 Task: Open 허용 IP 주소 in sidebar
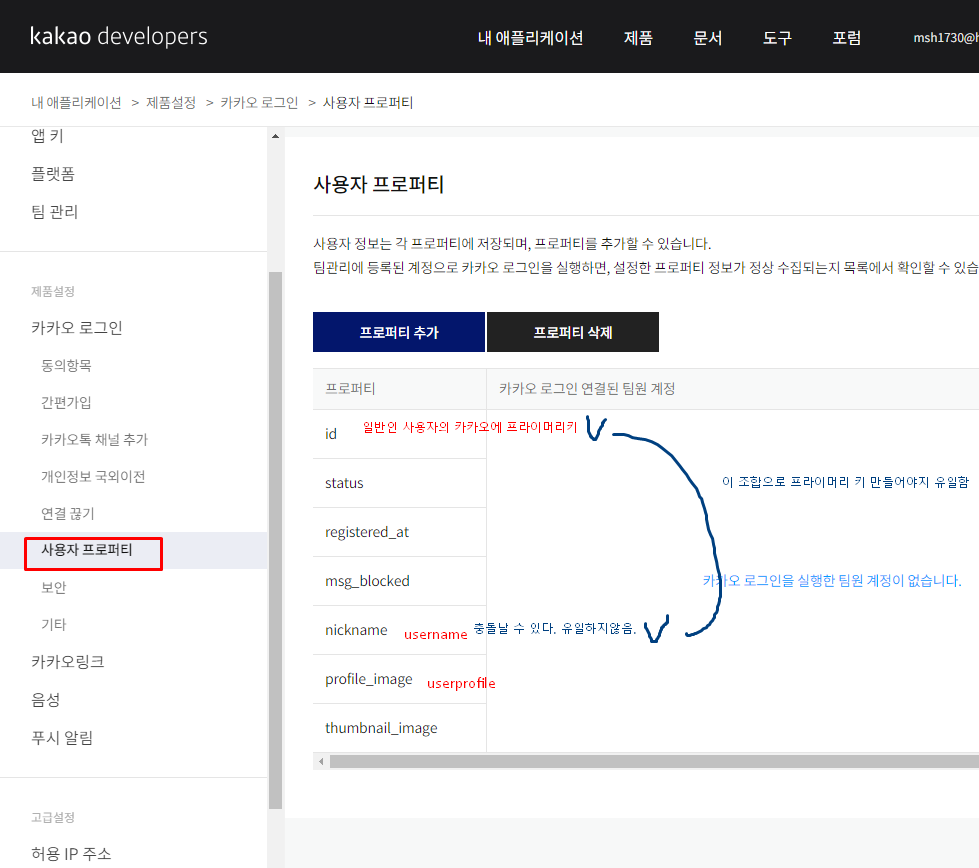point(71,853)
